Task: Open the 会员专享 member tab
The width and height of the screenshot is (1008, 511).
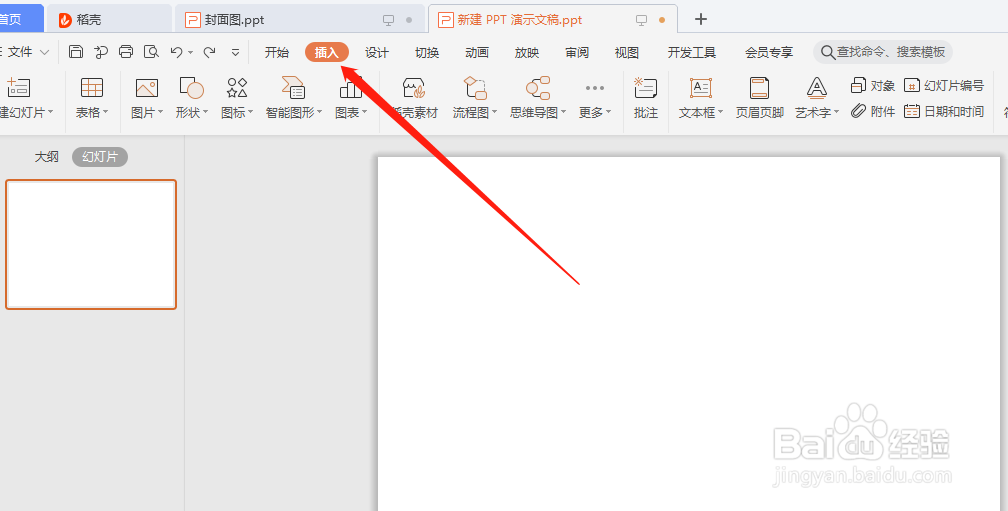Action: pos(769,53)
